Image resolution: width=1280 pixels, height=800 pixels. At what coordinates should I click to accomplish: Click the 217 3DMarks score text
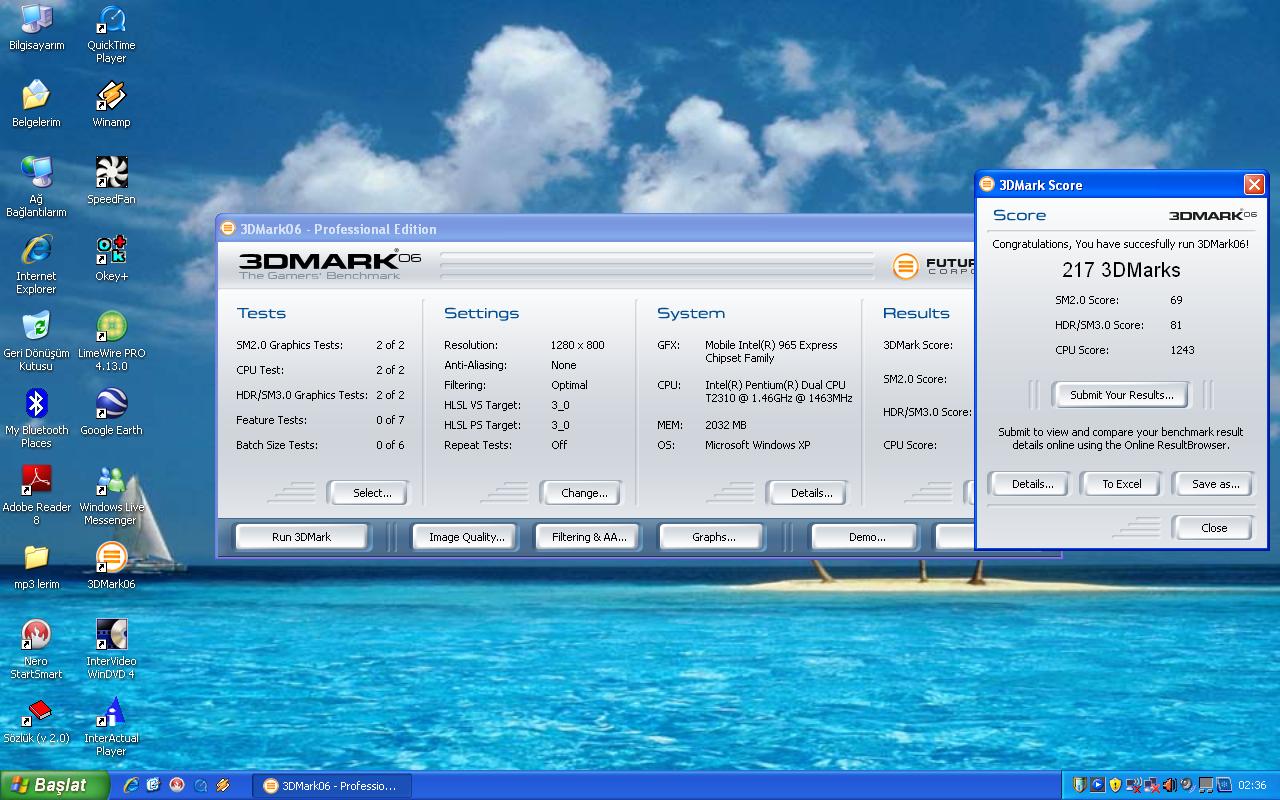click(x=1121, y=270)
